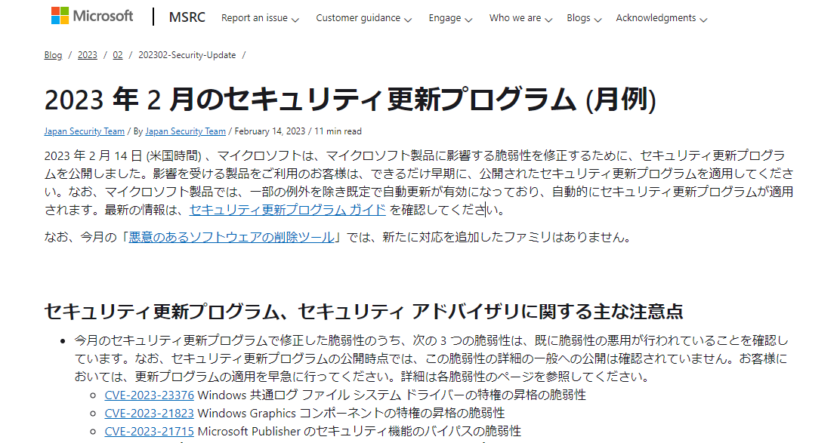Open the 悪意のあるソフトウェアの削除ツール link
Image resolution: width=840 pixels, height=443 pixels.
(x=231, y=237)
